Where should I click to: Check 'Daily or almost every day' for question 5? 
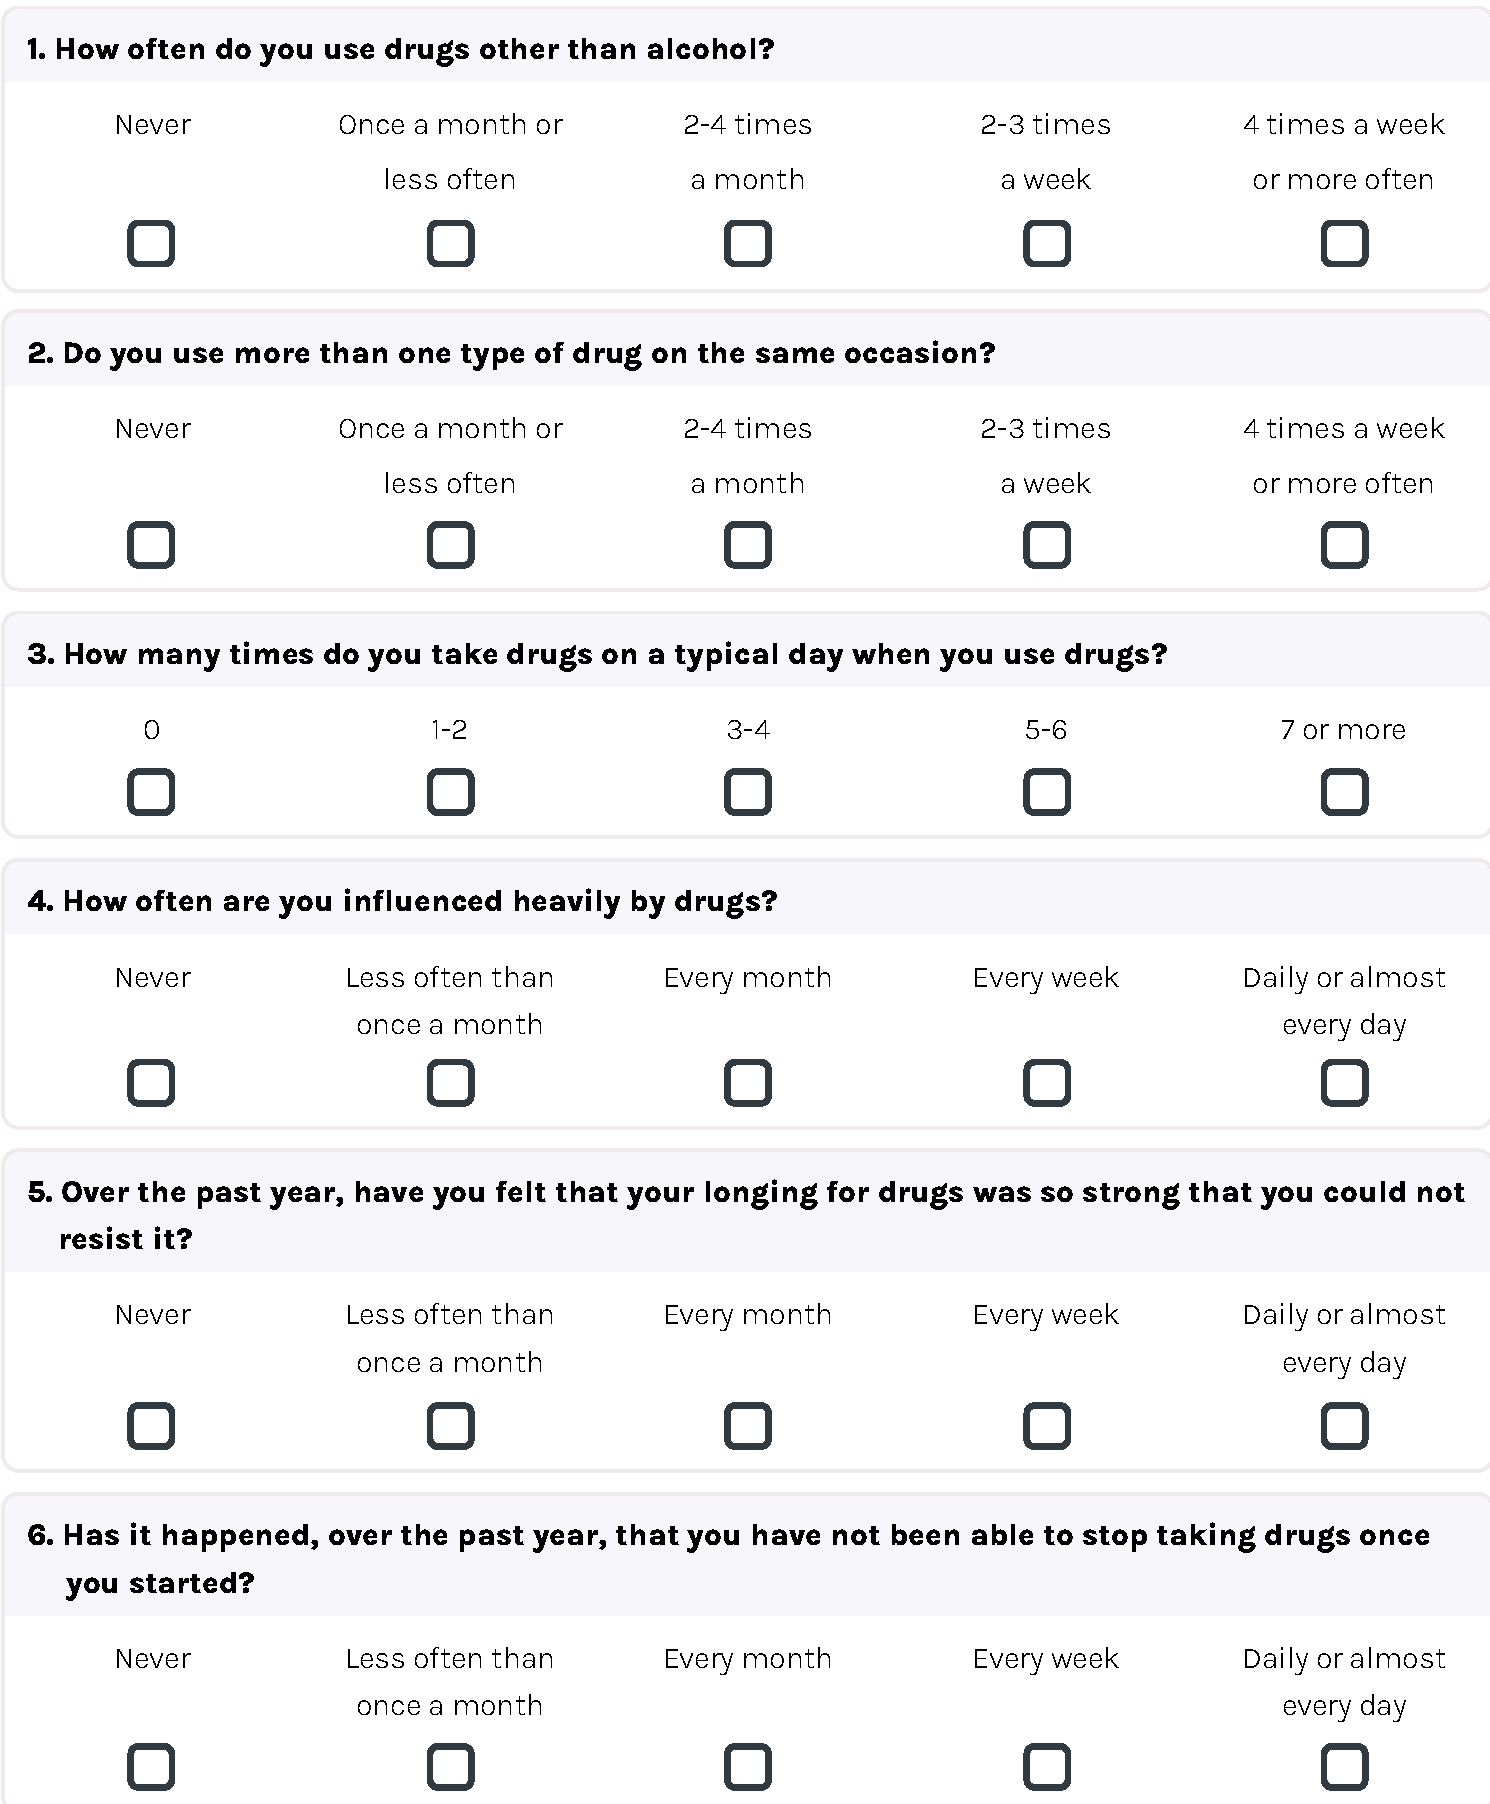pos(1345,1427)
